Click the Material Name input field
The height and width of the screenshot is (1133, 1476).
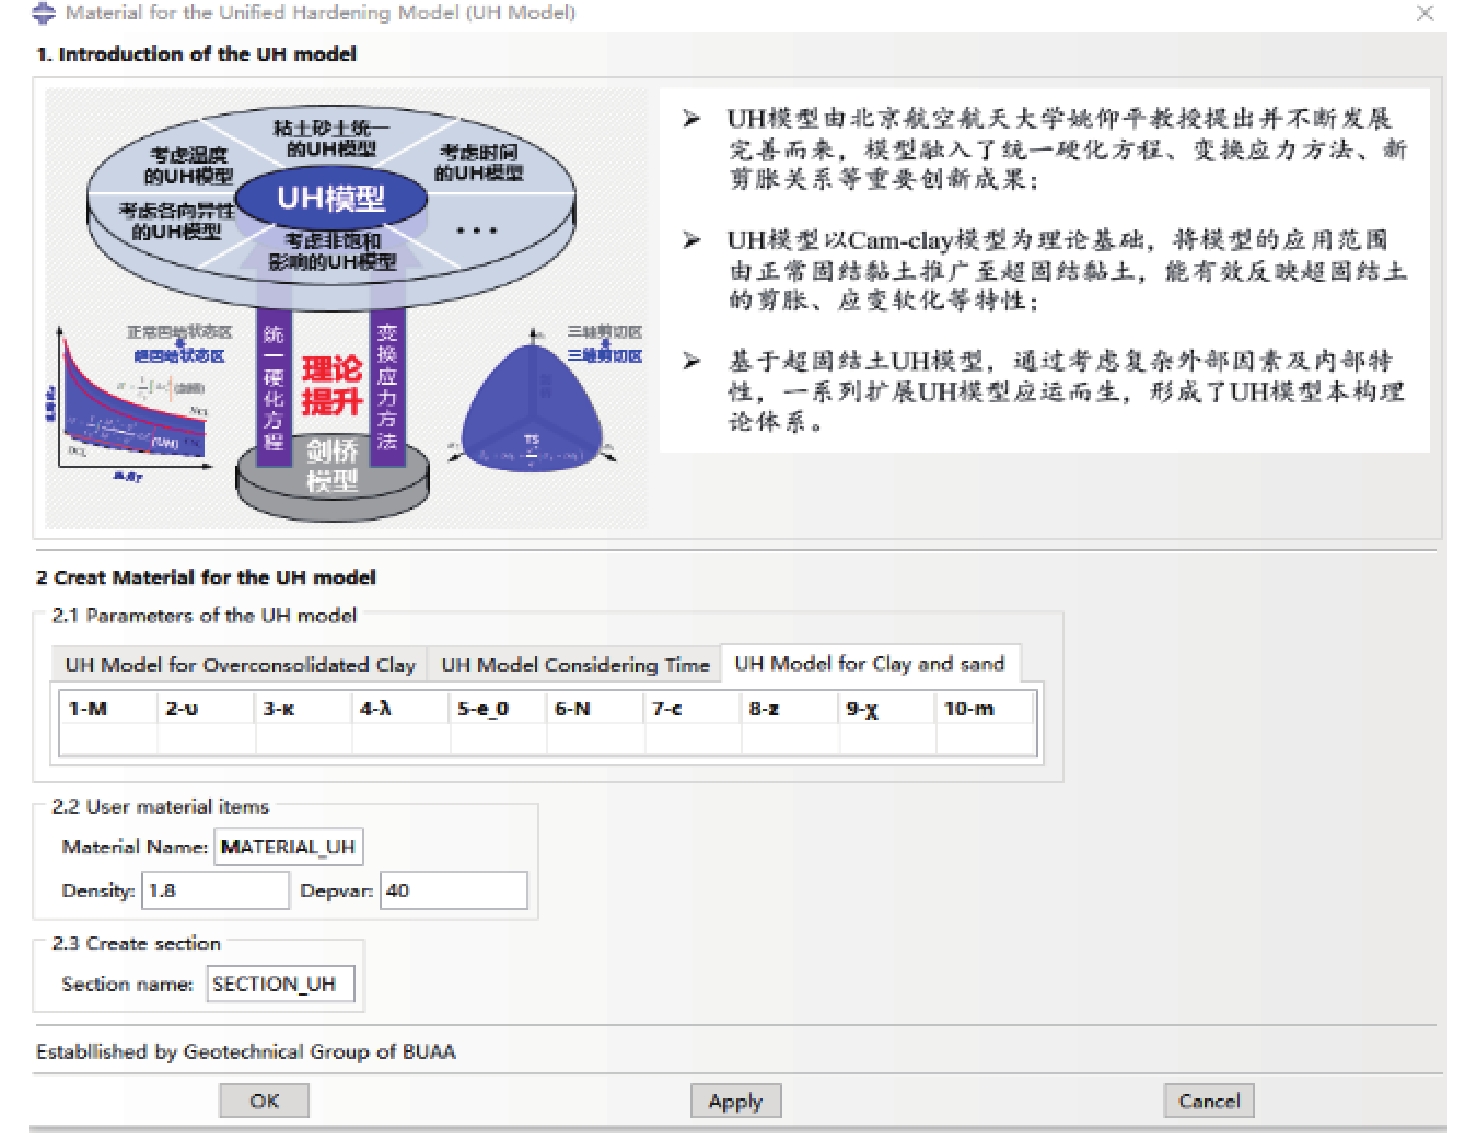tap(288, 847)
